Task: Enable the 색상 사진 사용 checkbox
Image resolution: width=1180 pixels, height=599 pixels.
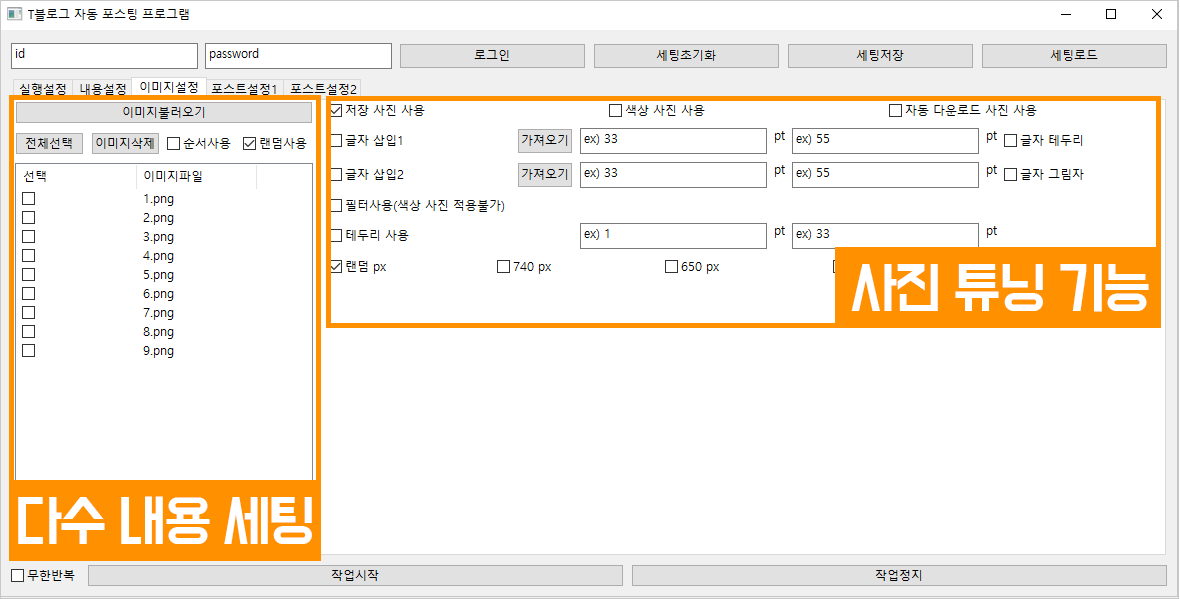Action: (616, 111)
